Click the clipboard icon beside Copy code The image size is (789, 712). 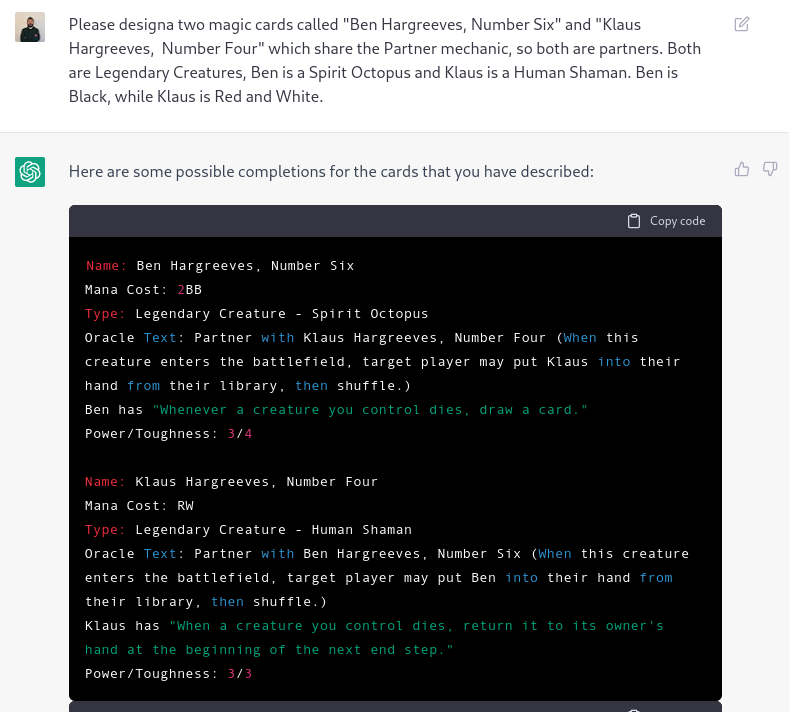[634, 221]
